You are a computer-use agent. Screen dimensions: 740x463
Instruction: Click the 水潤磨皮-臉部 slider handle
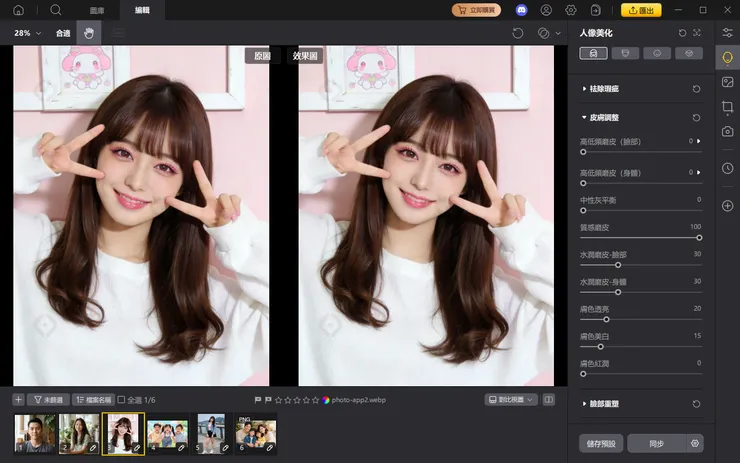coord(618,265)
